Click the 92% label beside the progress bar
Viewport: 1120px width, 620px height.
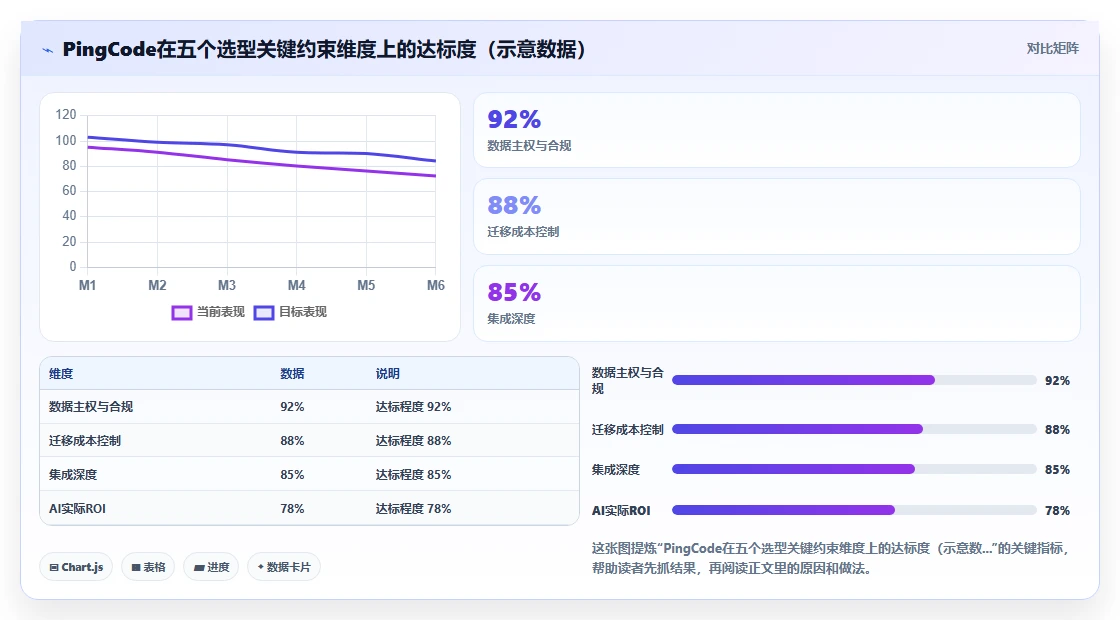(1057, 381)
